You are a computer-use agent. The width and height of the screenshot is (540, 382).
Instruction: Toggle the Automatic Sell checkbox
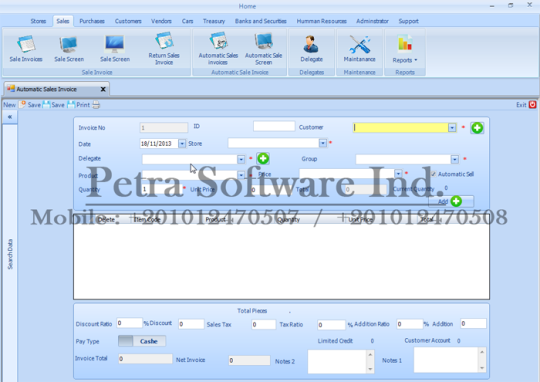[x=434, y=174]
